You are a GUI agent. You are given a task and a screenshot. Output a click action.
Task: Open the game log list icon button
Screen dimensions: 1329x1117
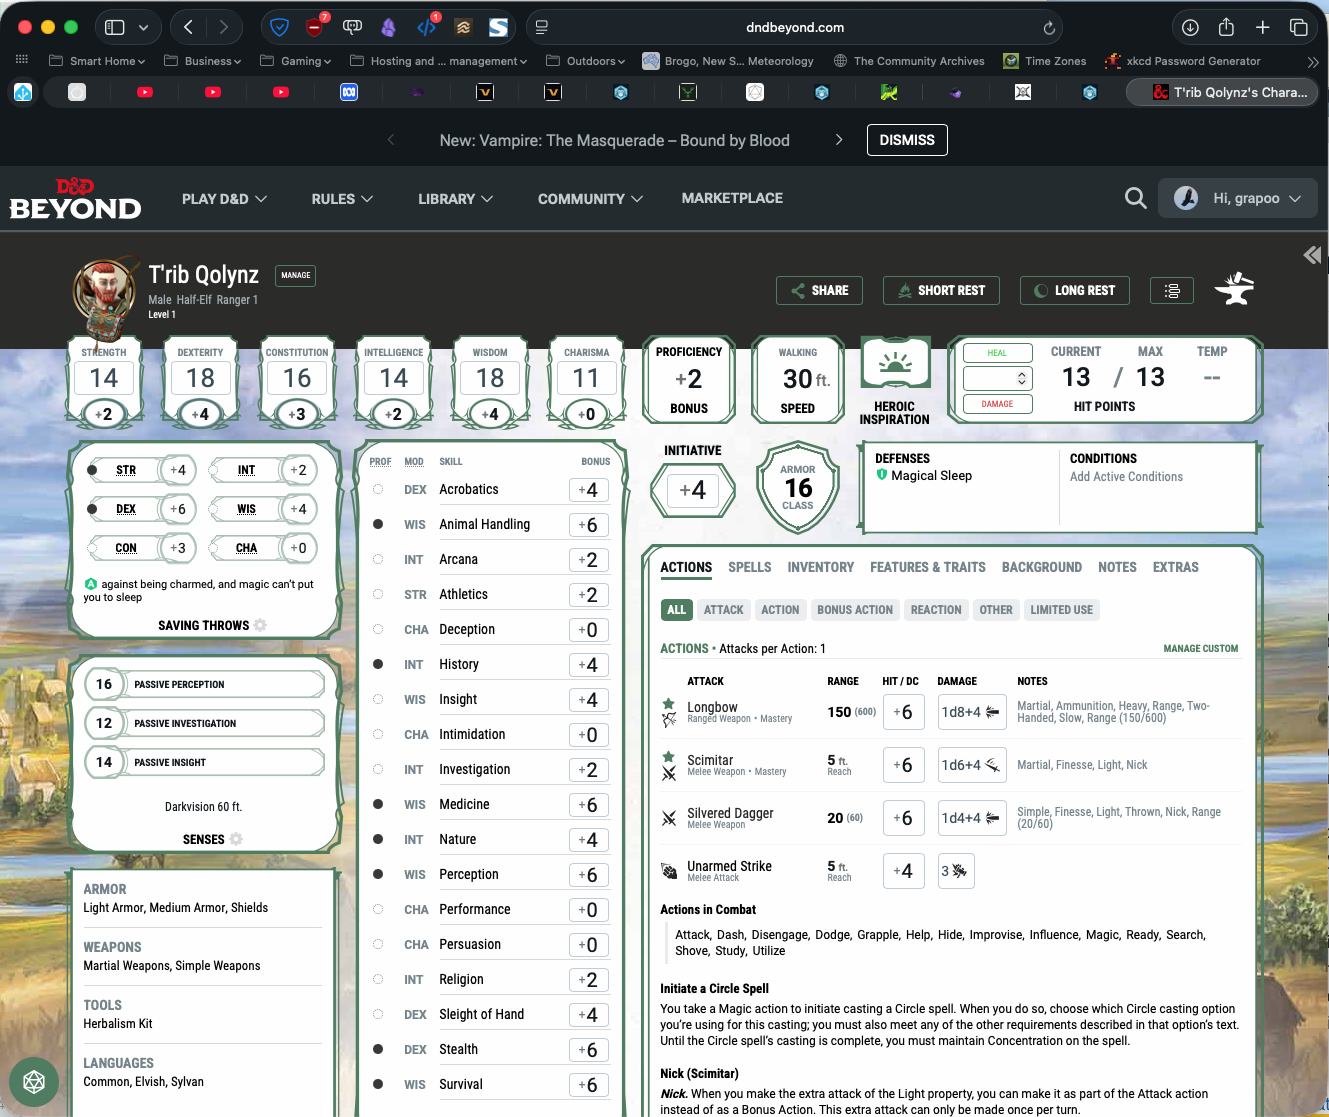click(1172, 291)
